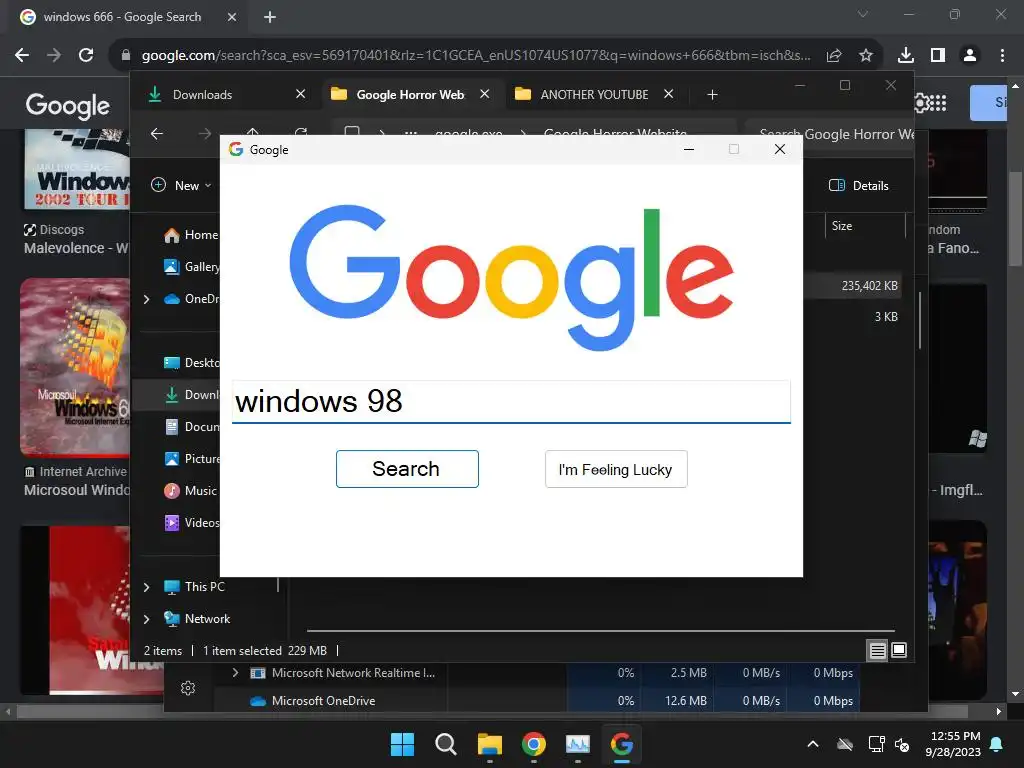Open Chrome from the taskbar

click(x=534, y=744)
